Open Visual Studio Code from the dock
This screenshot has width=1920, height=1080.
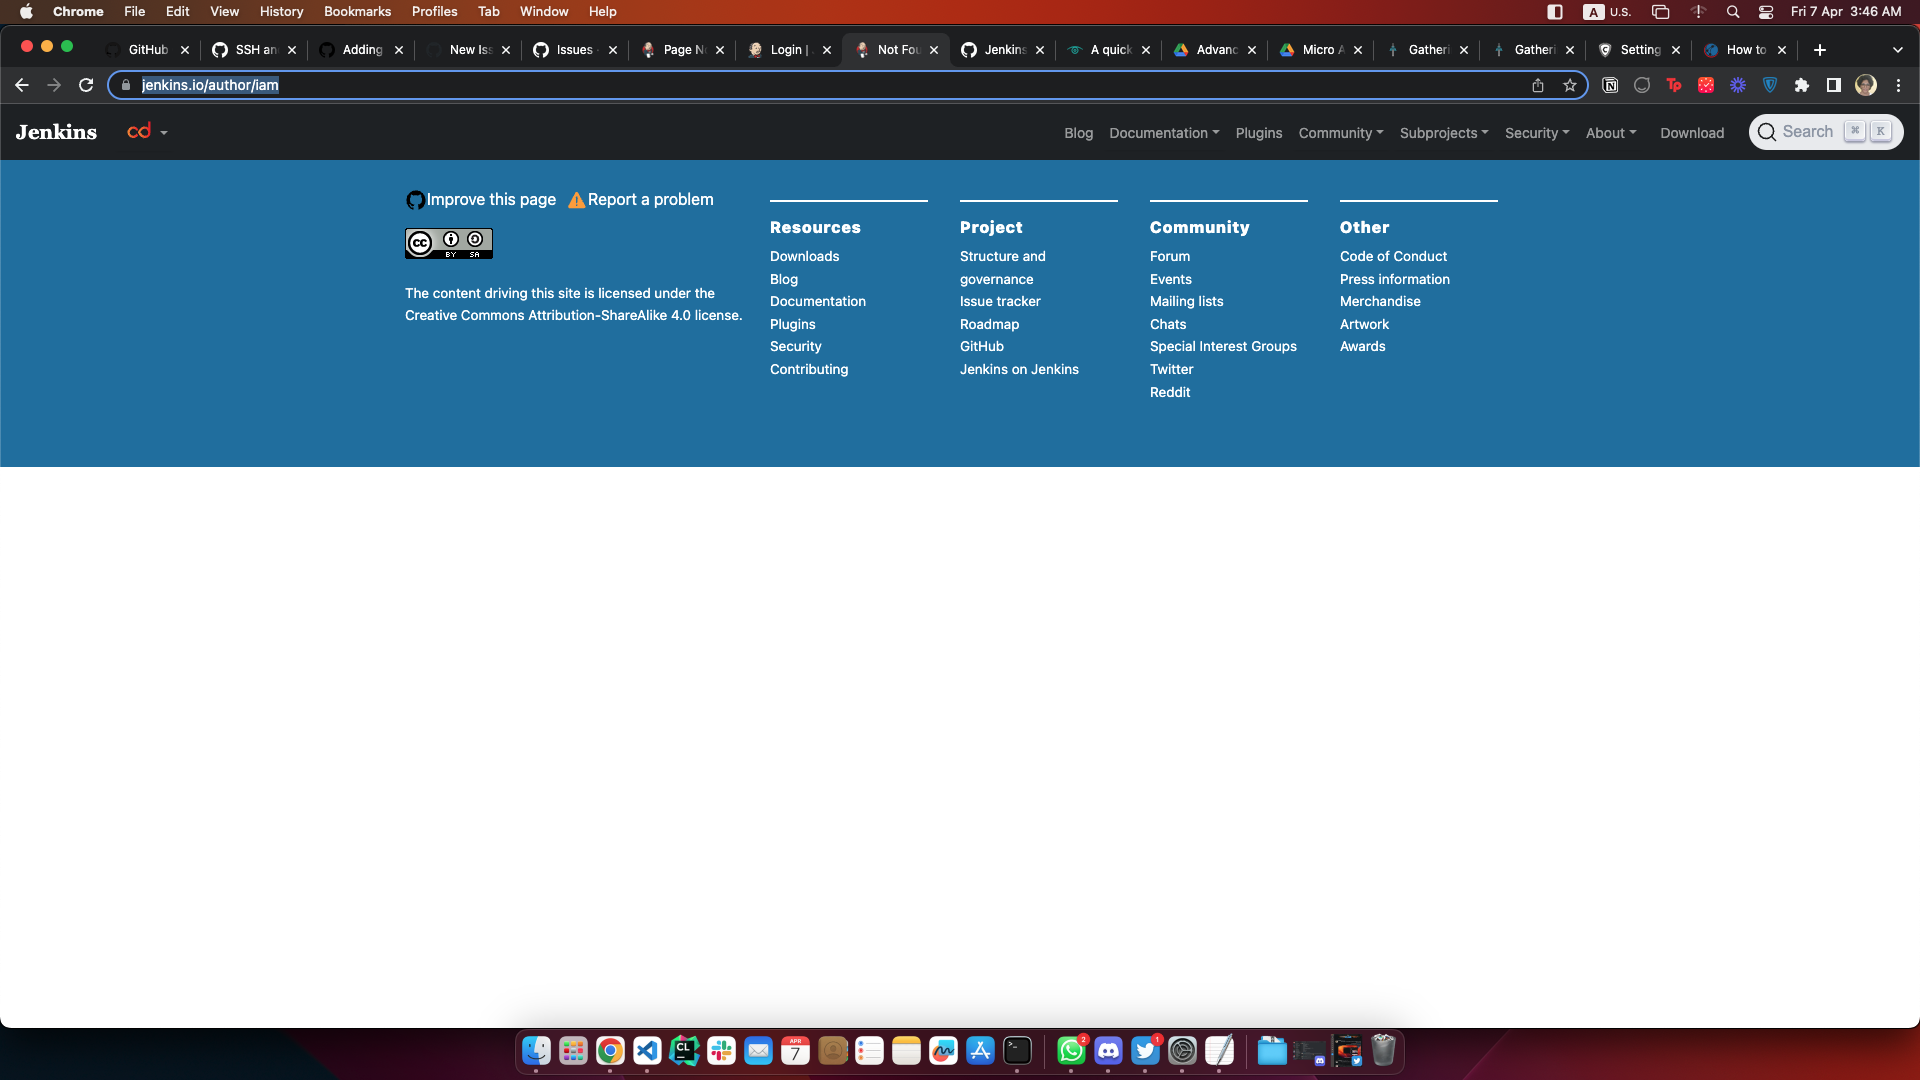[647, 1051]
